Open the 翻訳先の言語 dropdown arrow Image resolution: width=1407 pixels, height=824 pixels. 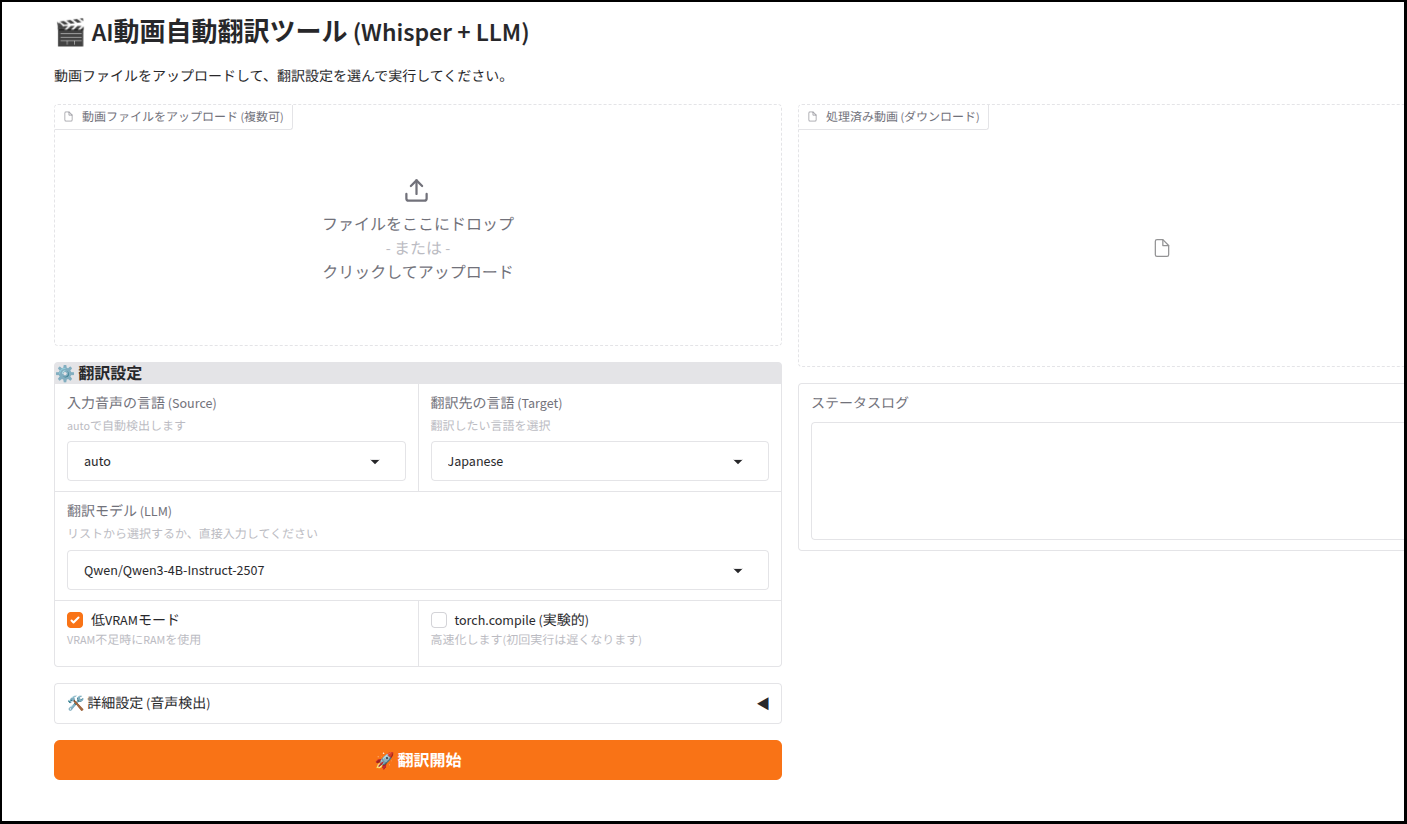738,462
